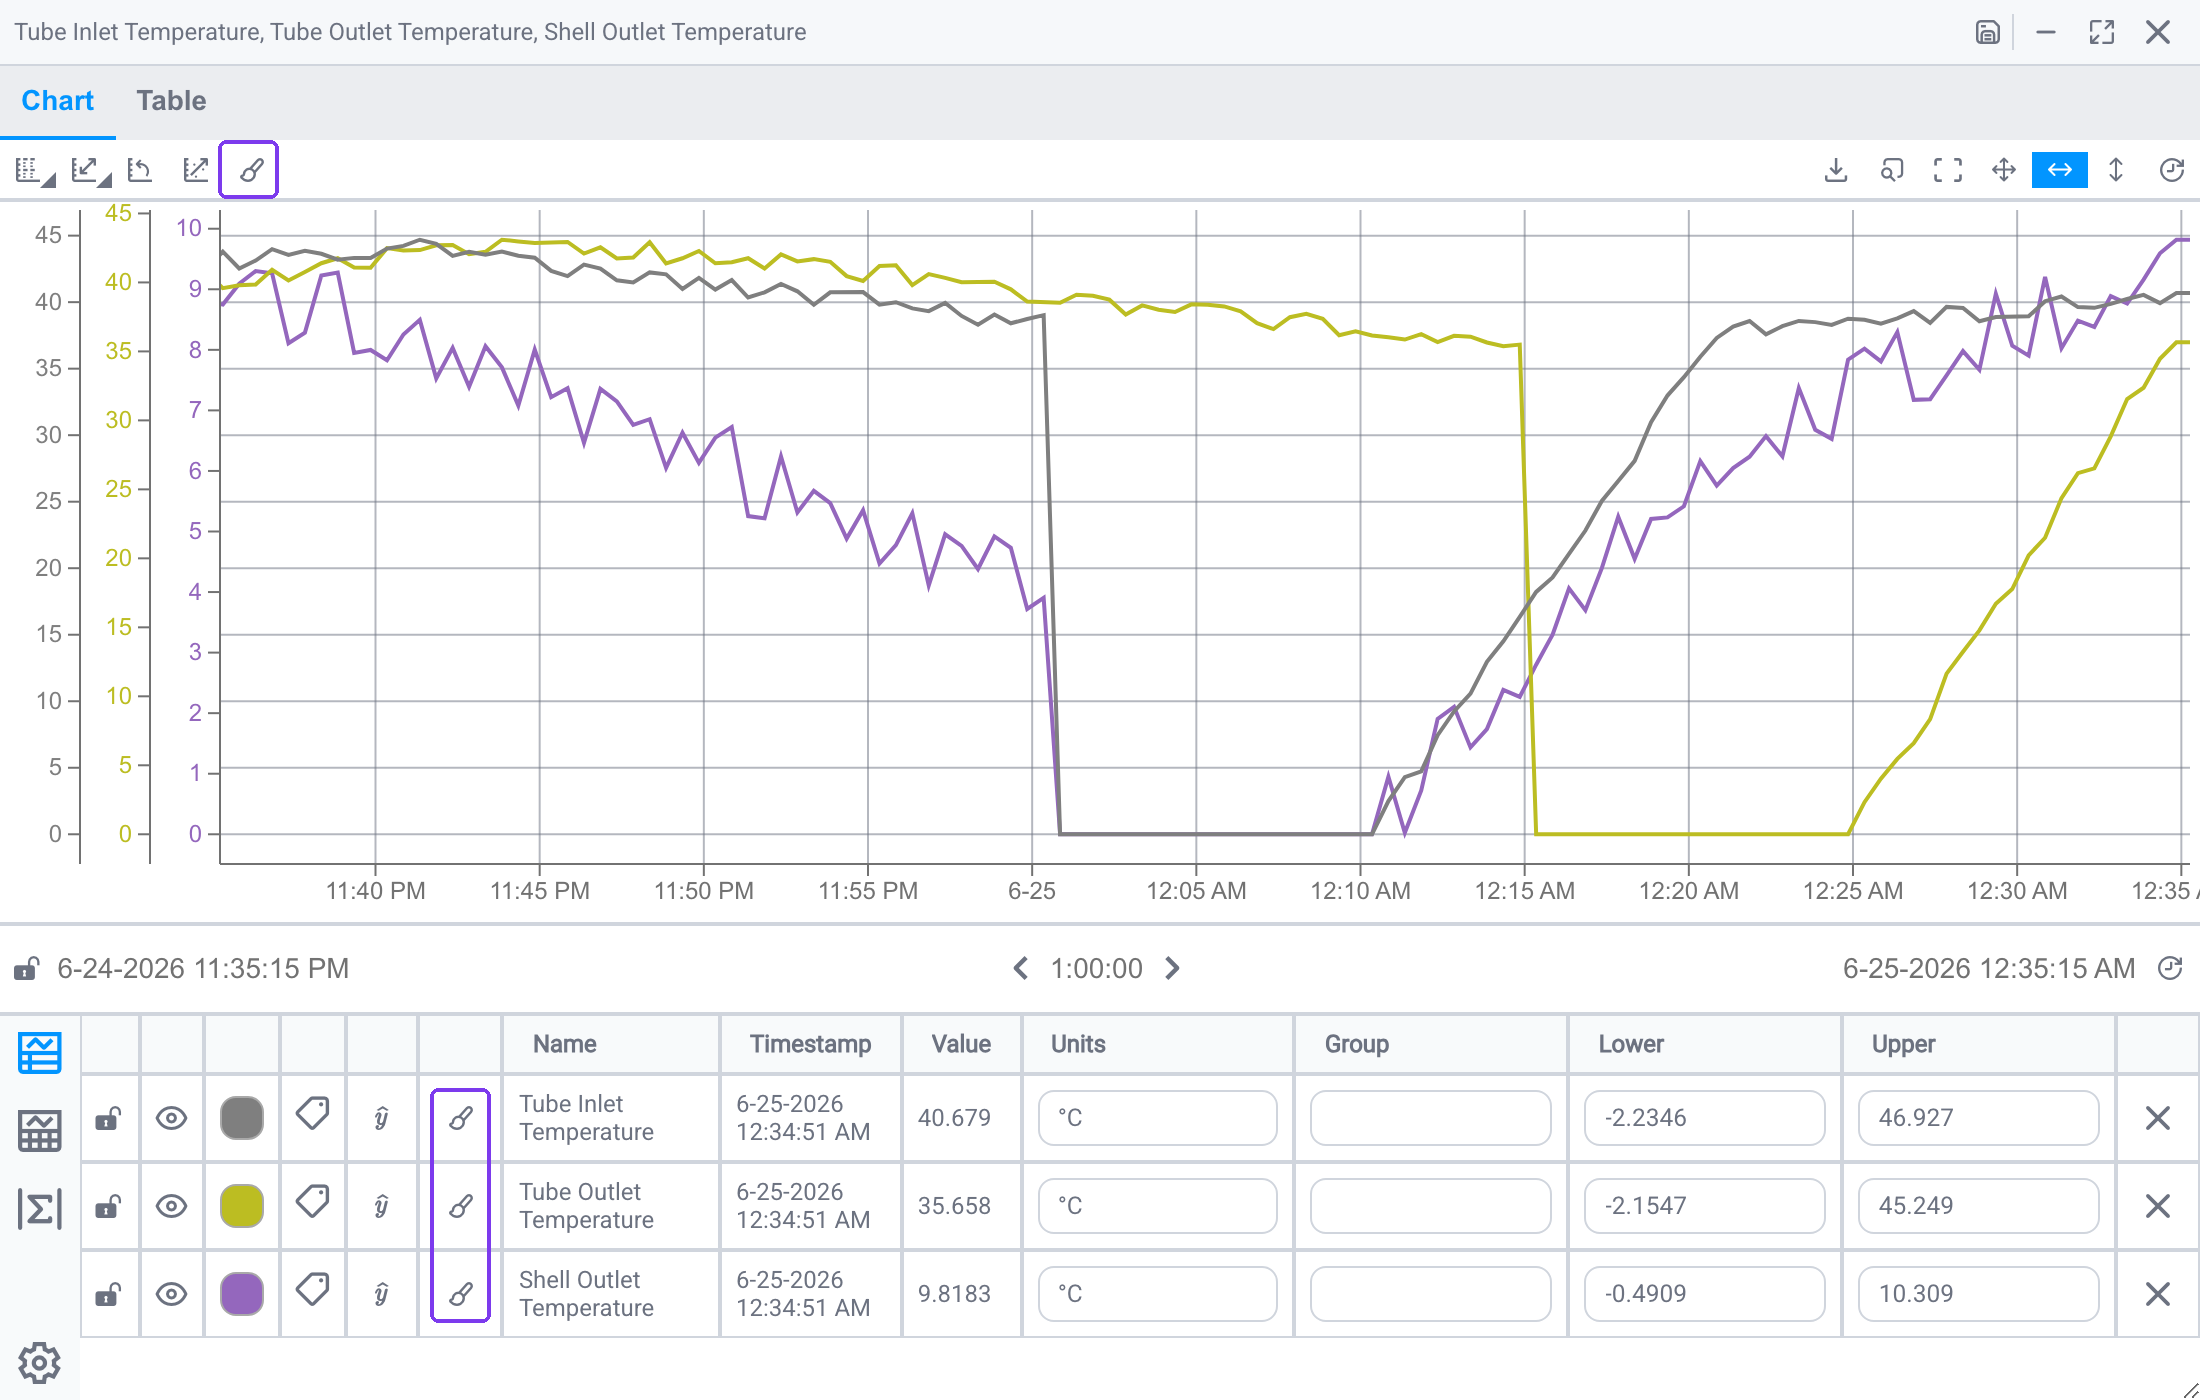The width and height of the screenshot is (2200, 1400).
Task: Fit chart to full extent
Action: coord(1948,171)
